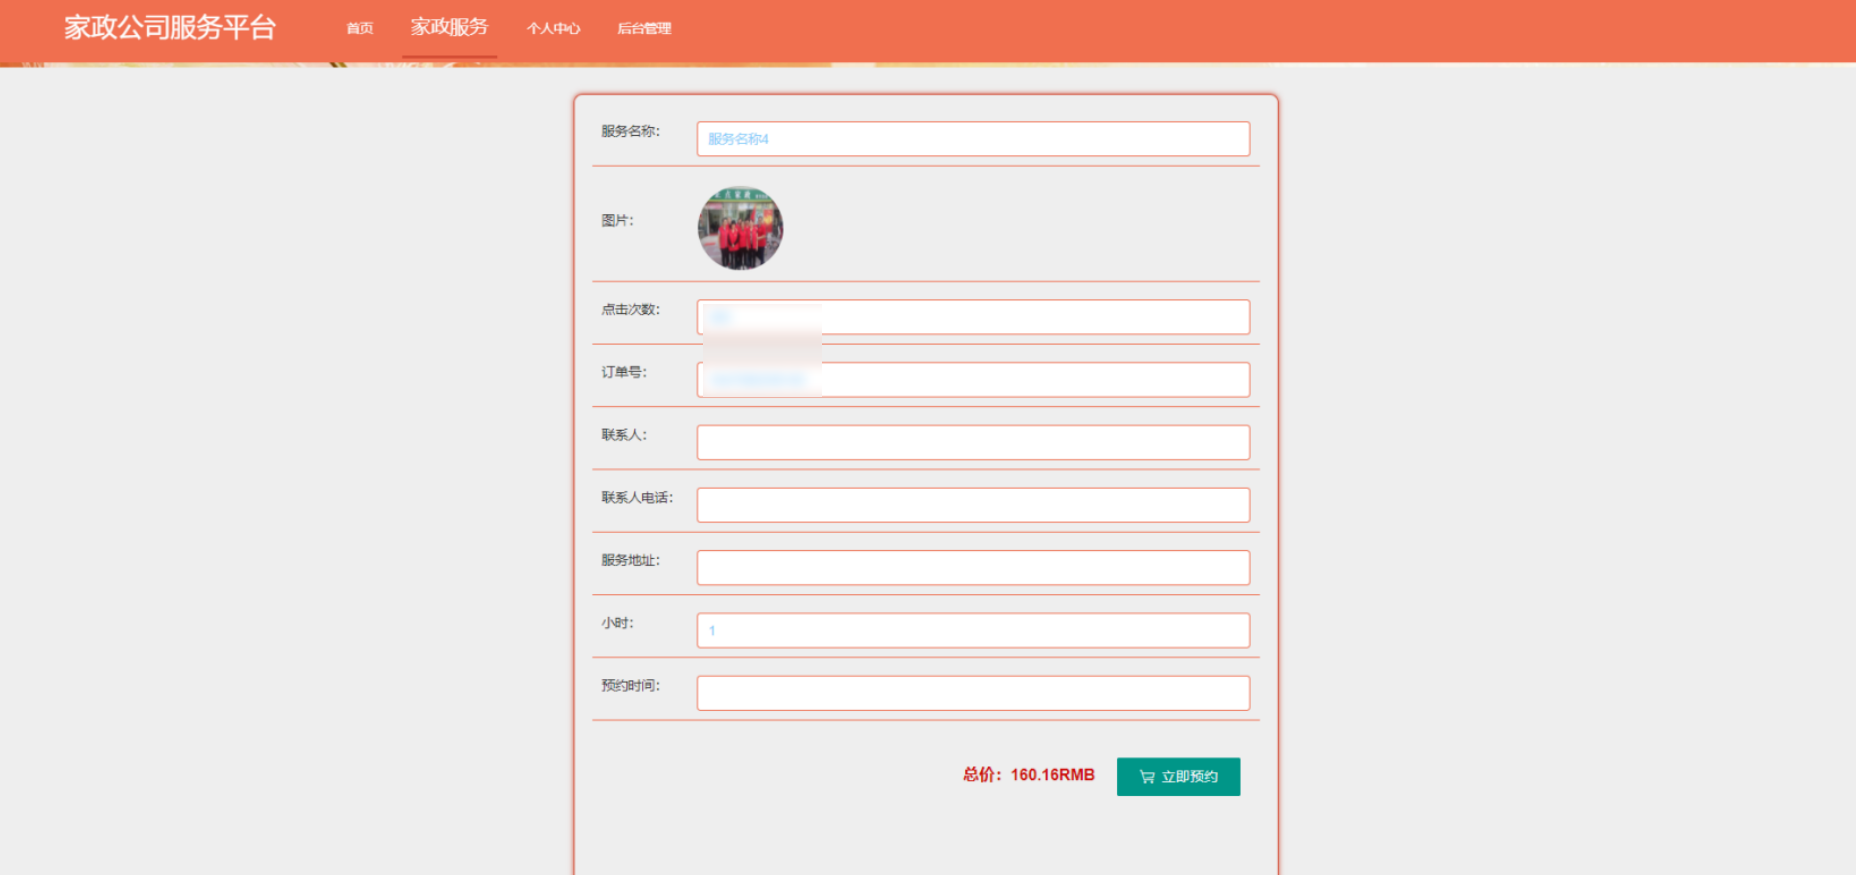Click the 服务名称: label
This screenshot has width=1856, height=875.
pos(630,131)
